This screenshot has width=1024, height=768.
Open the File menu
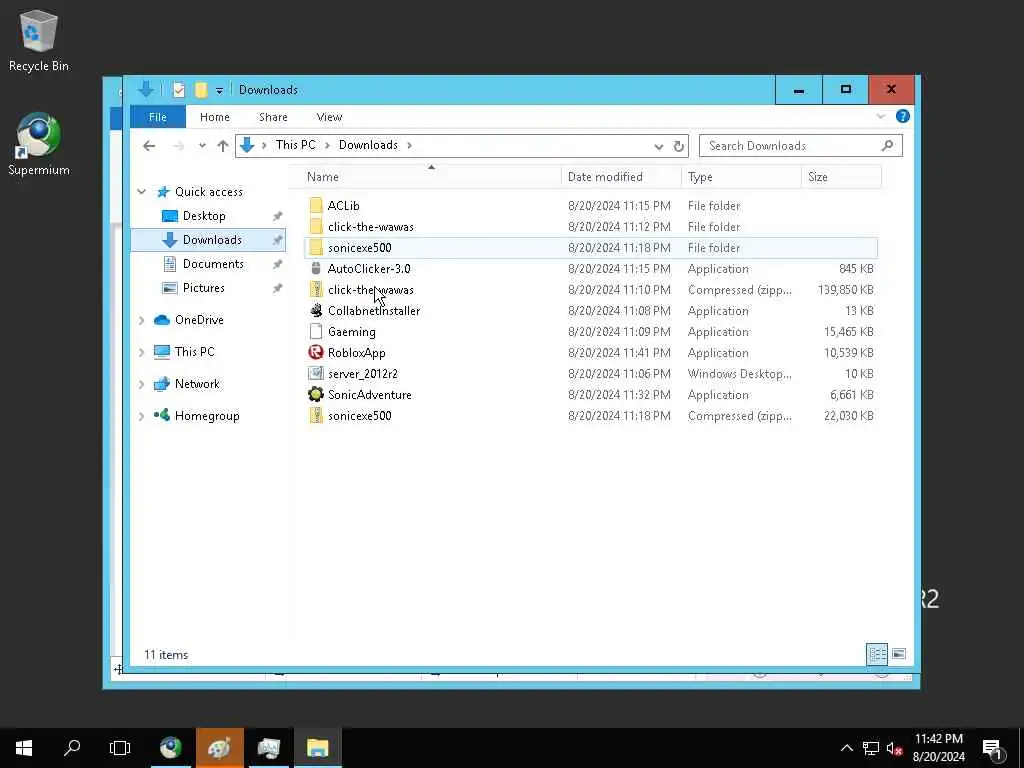point(158,117)
